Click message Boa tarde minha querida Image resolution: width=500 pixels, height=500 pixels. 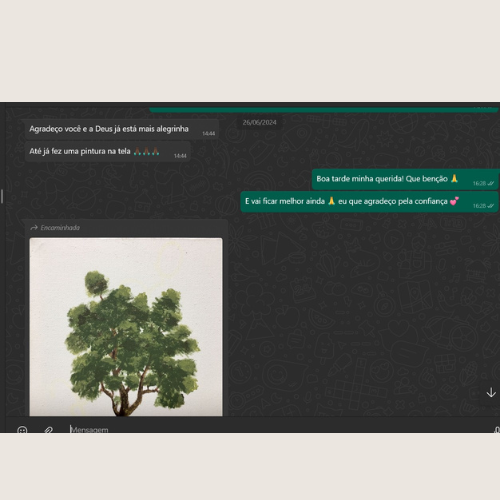coord(405,179)
